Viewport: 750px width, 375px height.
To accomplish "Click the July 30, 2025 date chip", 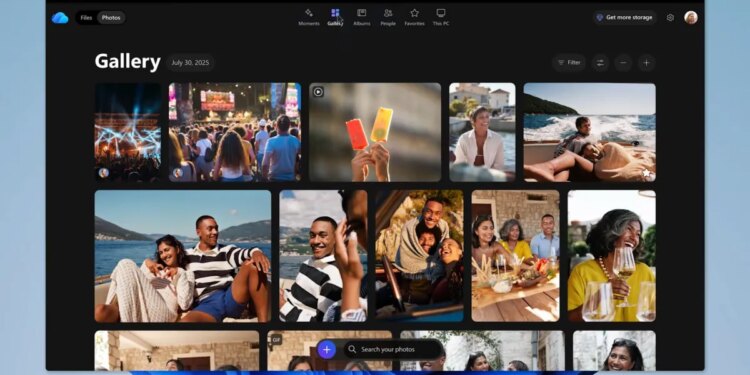I will 190,63.
